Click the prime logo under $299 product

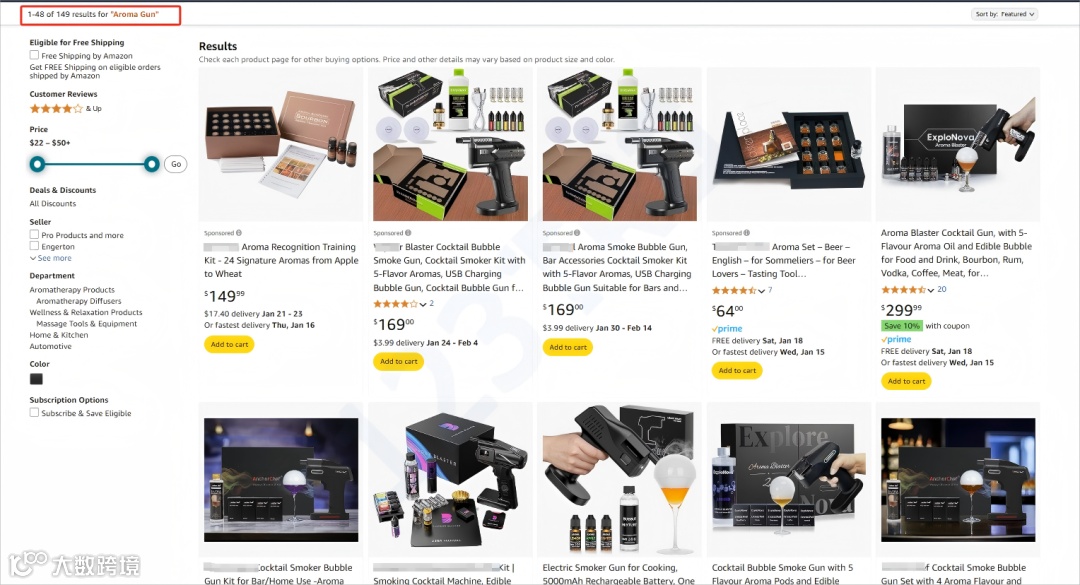pos(896,340)
